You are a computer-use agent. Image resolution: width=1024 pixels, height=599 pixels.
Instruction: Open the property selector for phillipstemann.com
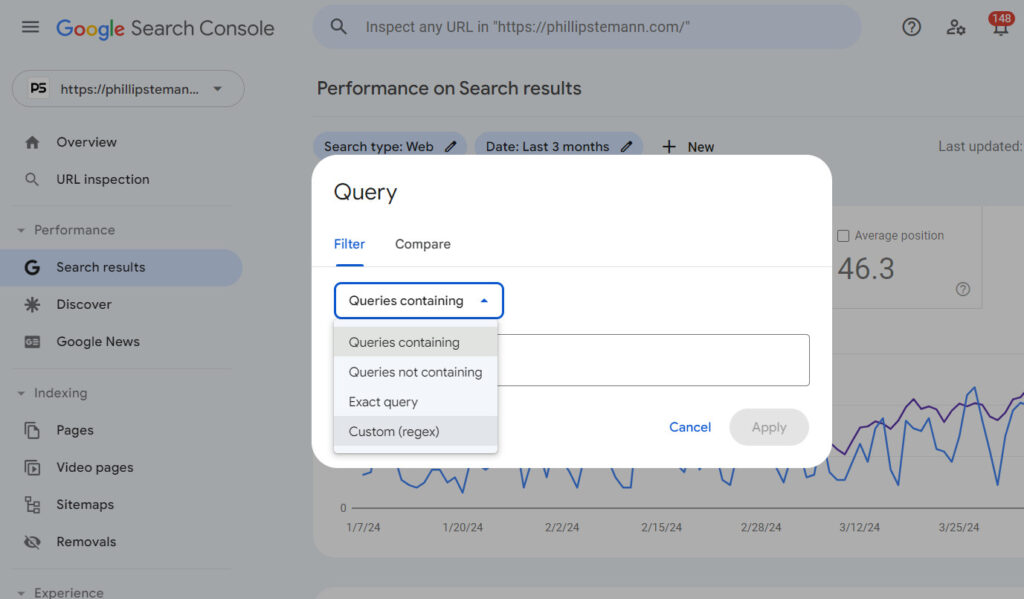pos(126,88)
